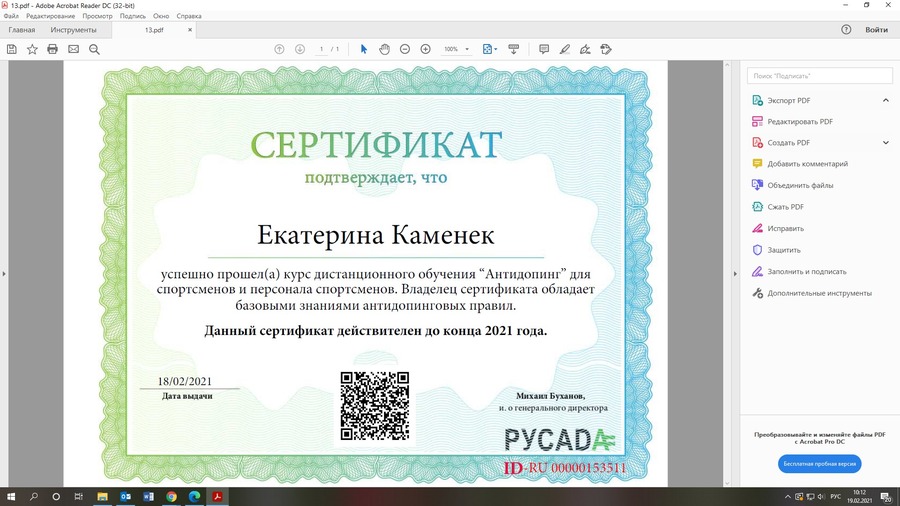This screenshot has height=506, width=900.
Task: Print the document using the printer icon
Action: coord(53,49)
